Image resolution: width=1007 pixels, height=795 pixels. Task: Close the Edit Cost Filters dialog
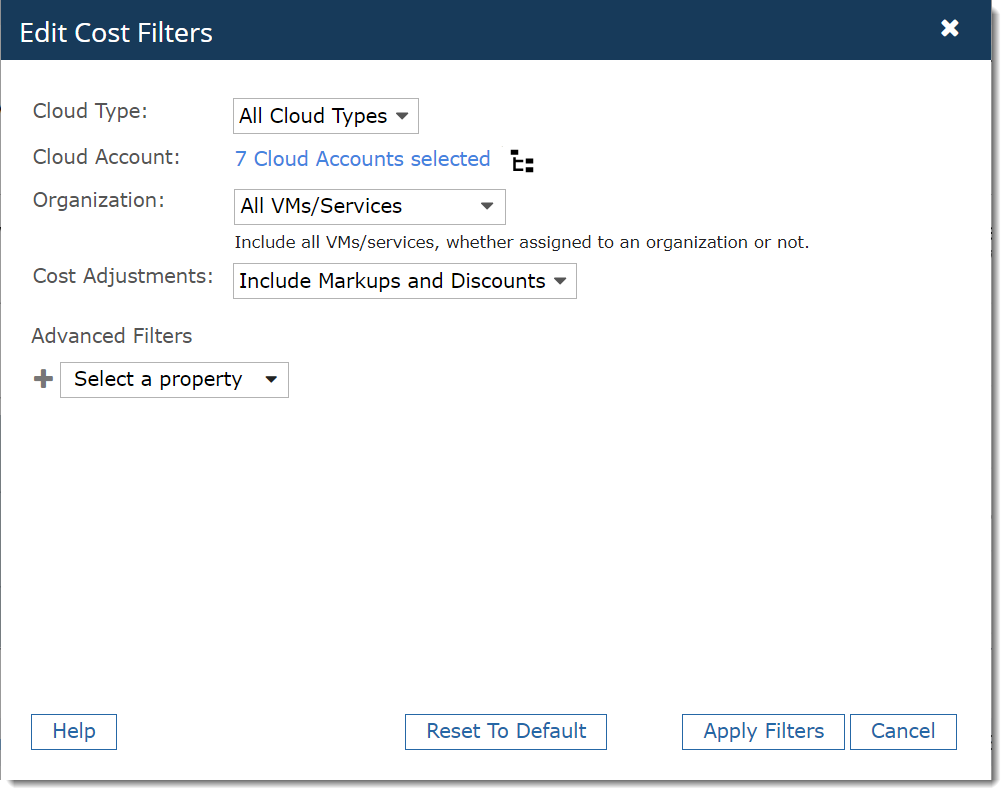point(949,28)
